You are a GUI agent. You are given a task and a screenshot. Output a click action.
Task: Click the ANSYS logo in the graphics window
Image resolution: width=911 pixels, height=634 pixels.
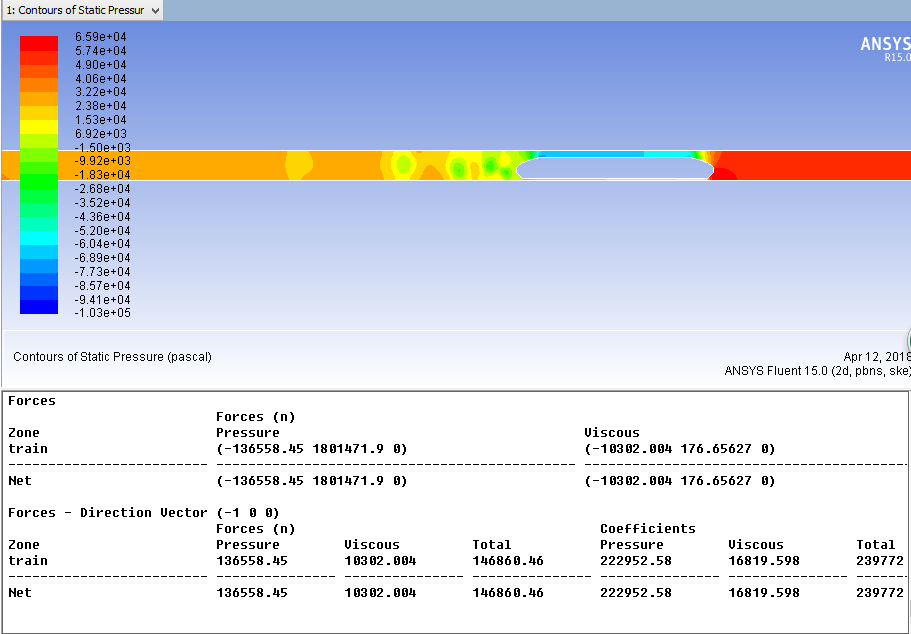(x=885, y=45)
